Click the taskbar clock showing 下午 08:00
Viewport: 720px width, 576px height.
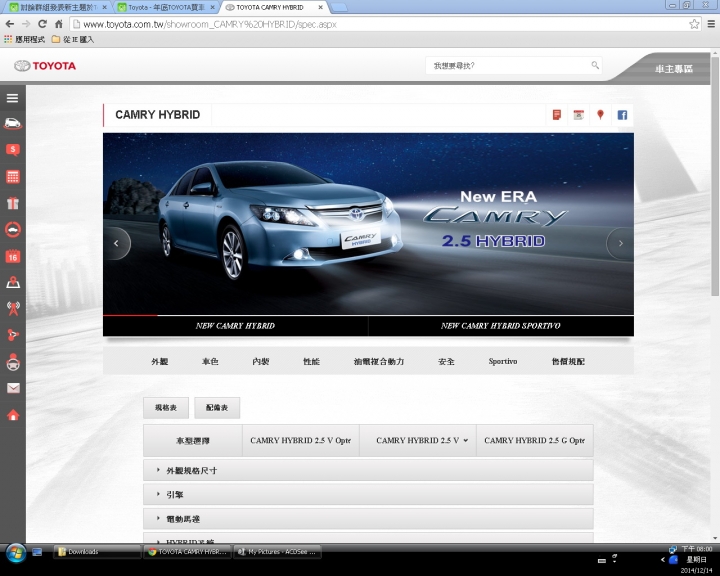696,549
